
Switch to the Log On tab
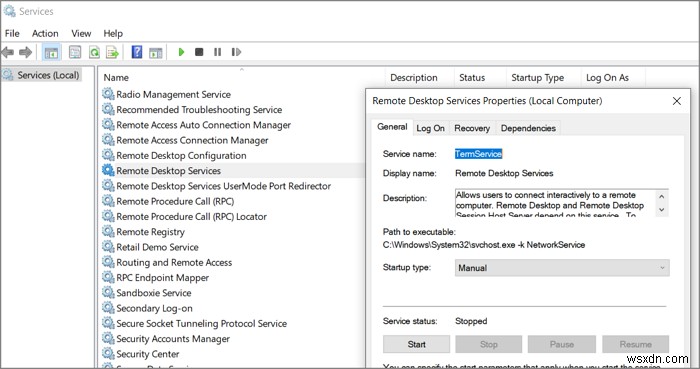(x=430, y=128)
